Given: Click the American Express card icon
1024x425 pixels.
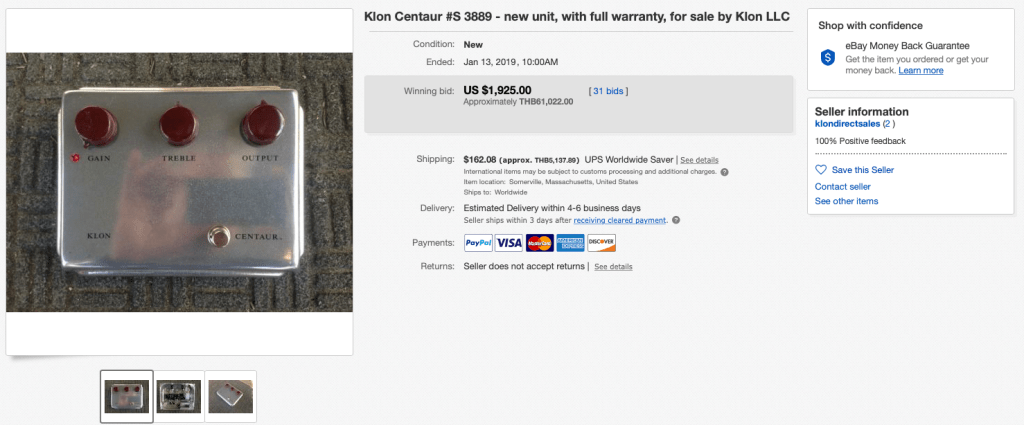Looking at the screenshot, I should pyautogui.click(x=571, y=243).
